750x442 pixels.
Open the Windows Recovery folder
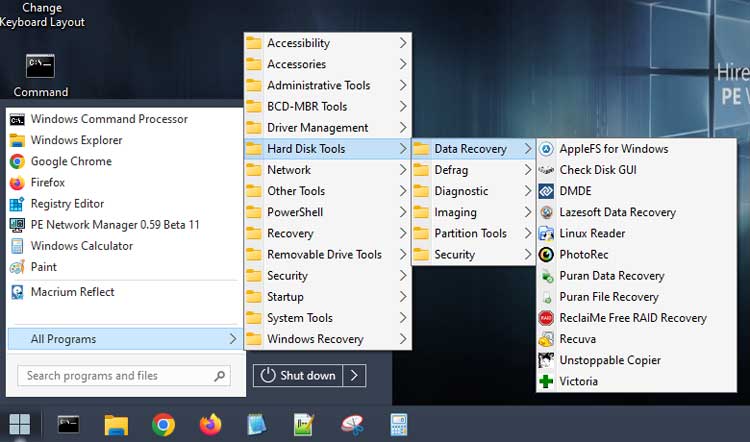pos(328,339)
